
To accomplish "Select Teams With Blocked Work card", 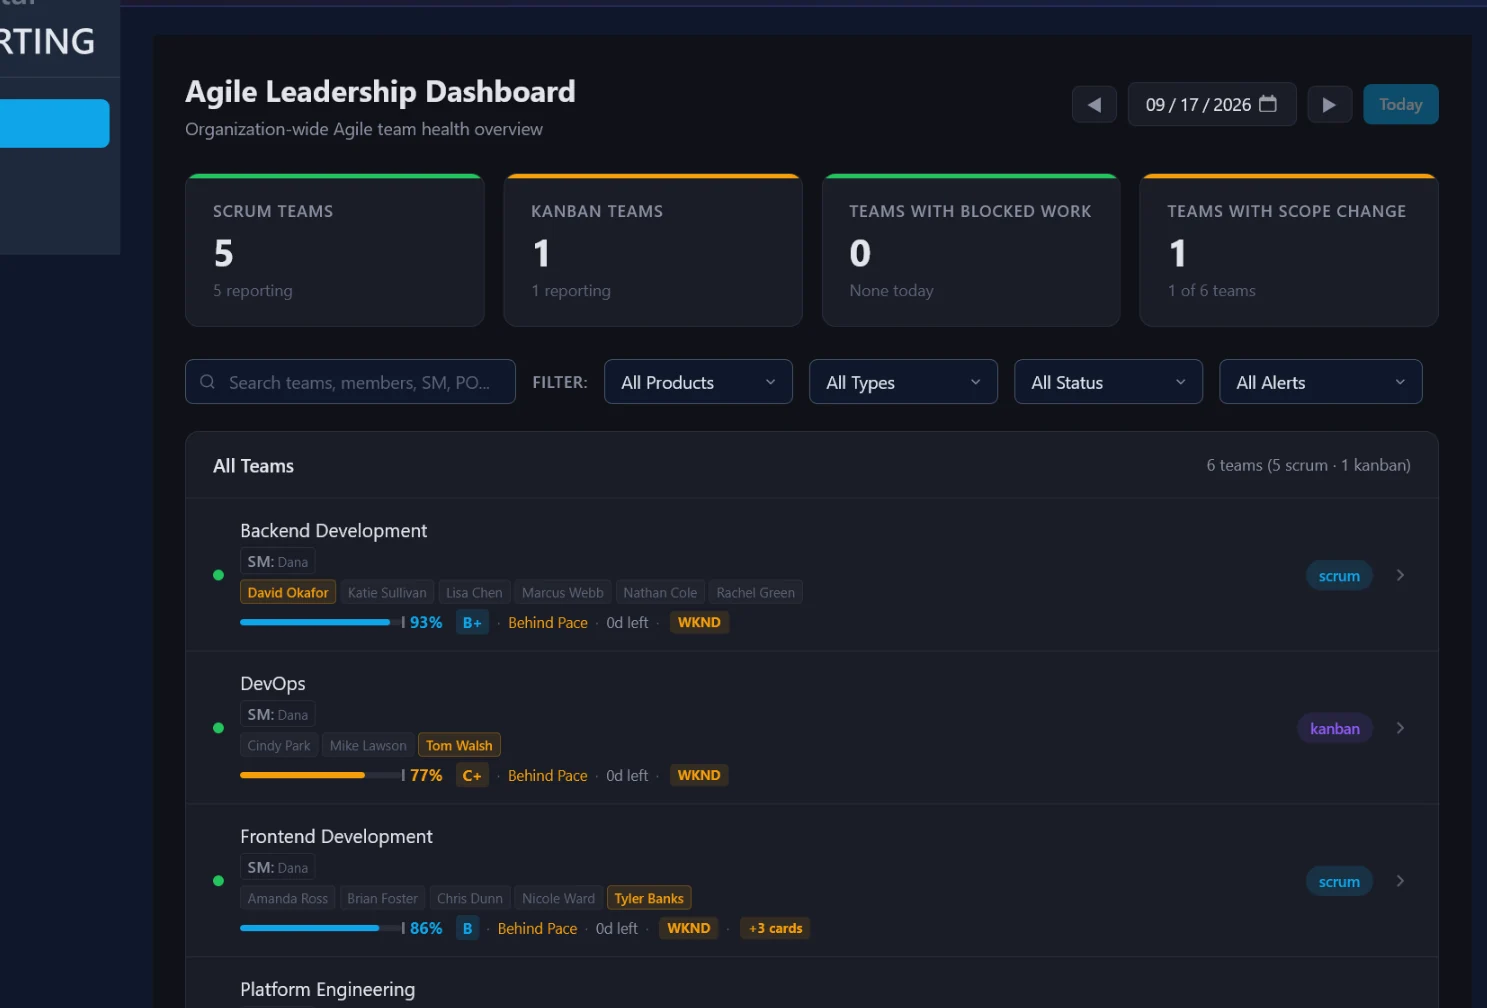I will (971, 250).
